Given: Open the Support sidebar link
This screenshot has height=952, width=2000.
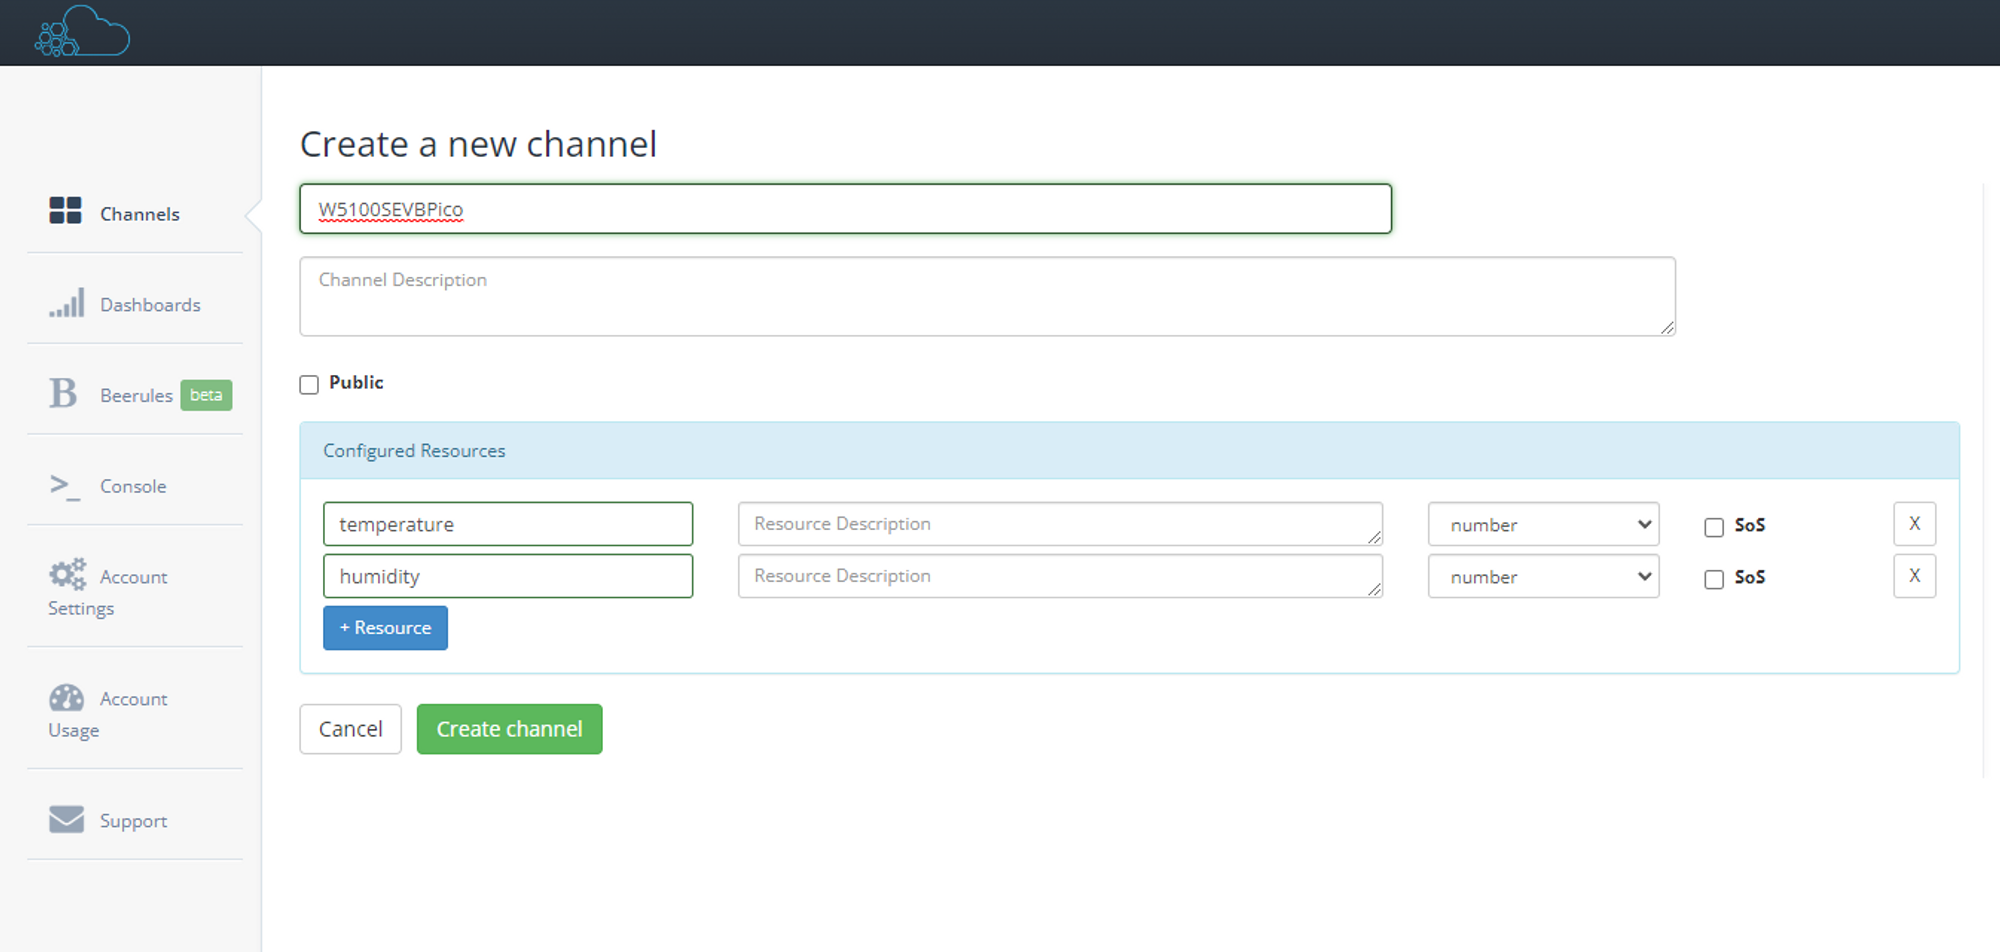Looking at the screenshot, I should (x=135, y=820).
